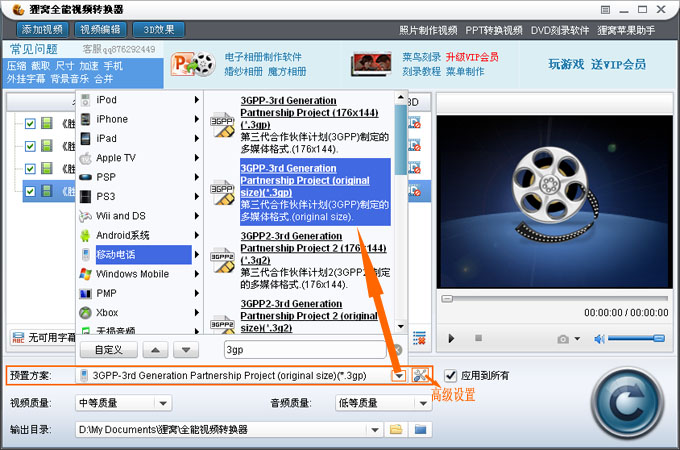Click the preview seek bar
Viewport: 680px width, 450px height.
[555, 299]
